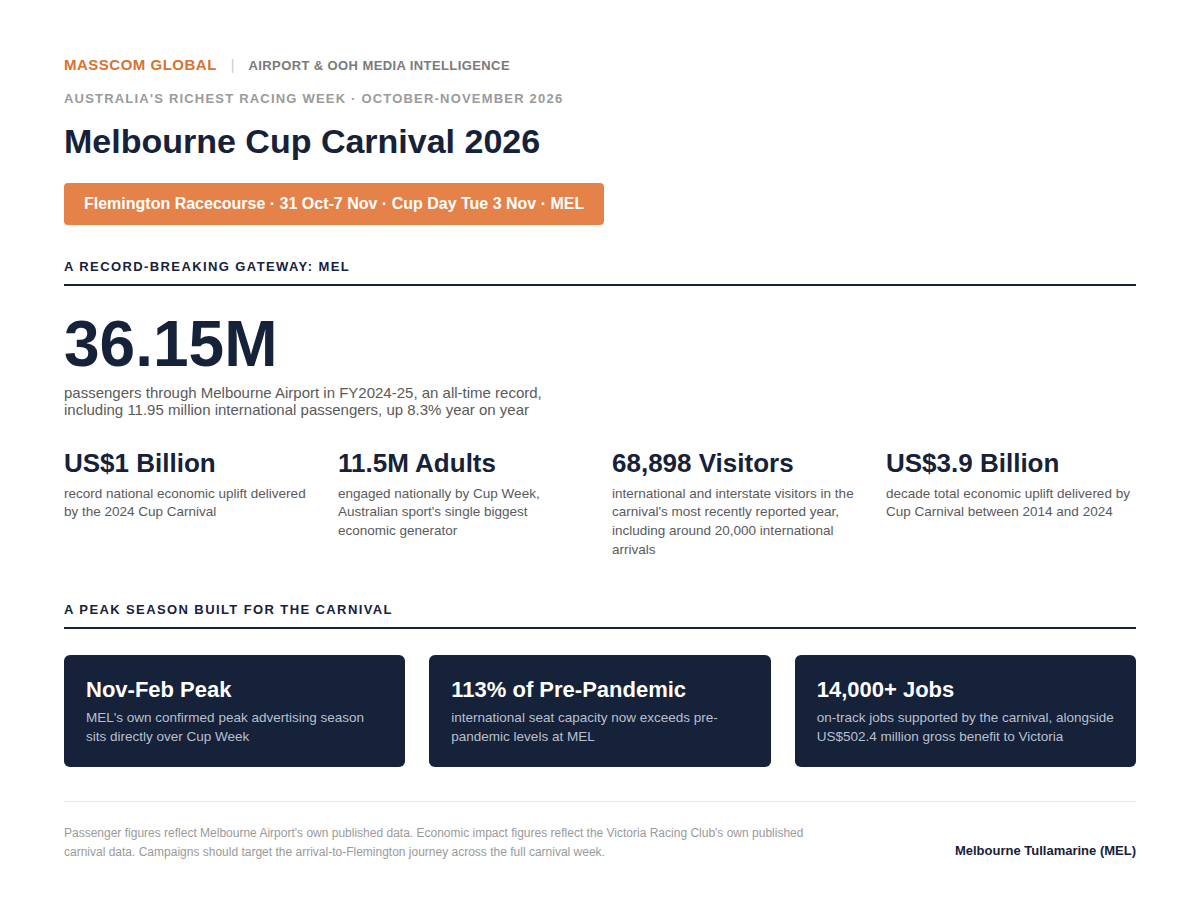Screen dimensions: 1200x902
Task: Click the US$3.9 Billion stat heading
Action: click(x=973, y=463)
